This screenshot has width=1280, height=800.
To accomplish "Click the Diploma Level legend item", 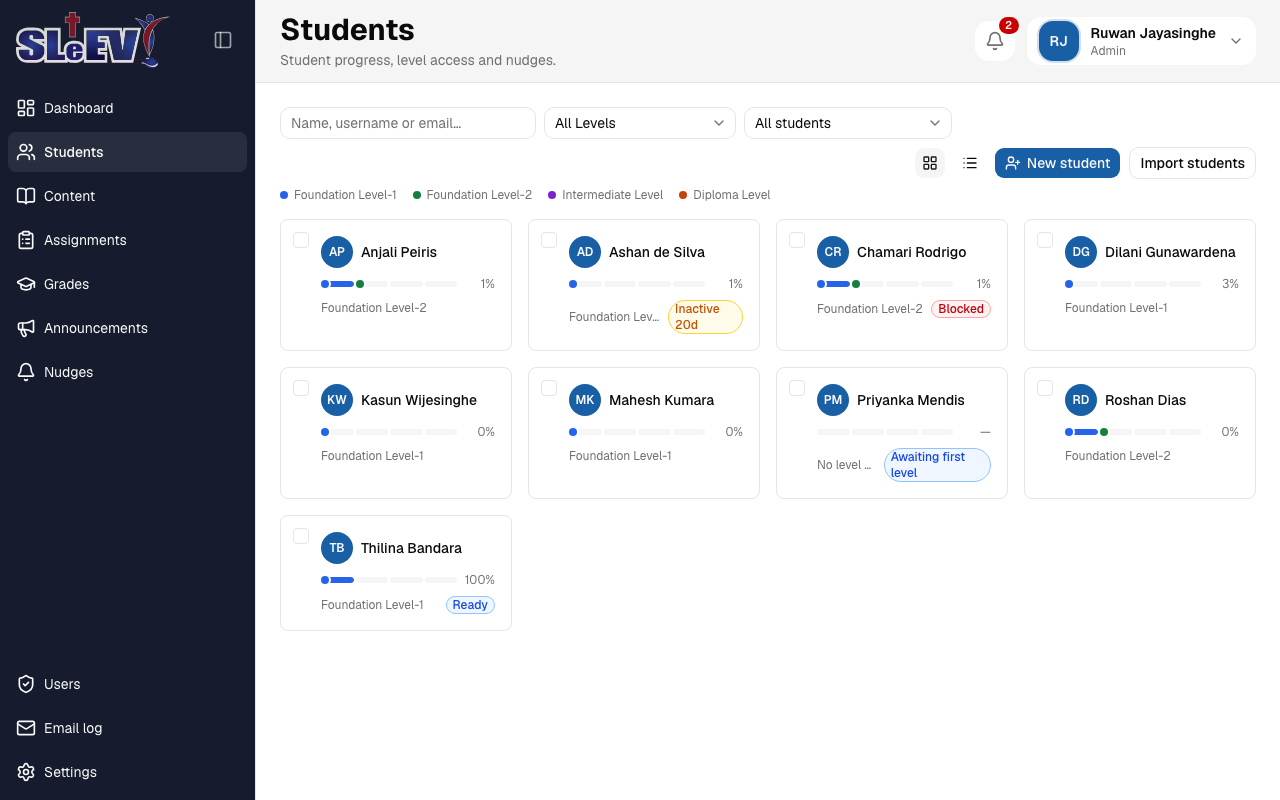I will [725, 195].
